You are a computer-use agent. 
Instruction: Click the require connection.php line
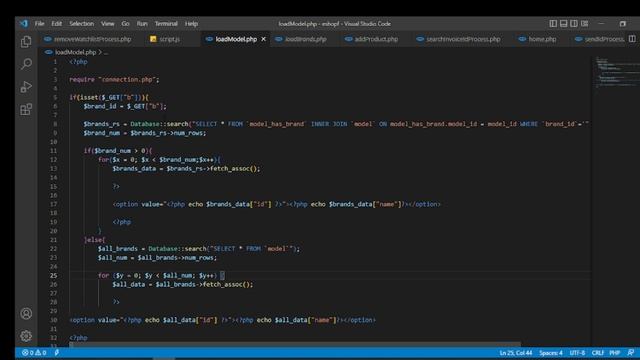tap(114, 80)
